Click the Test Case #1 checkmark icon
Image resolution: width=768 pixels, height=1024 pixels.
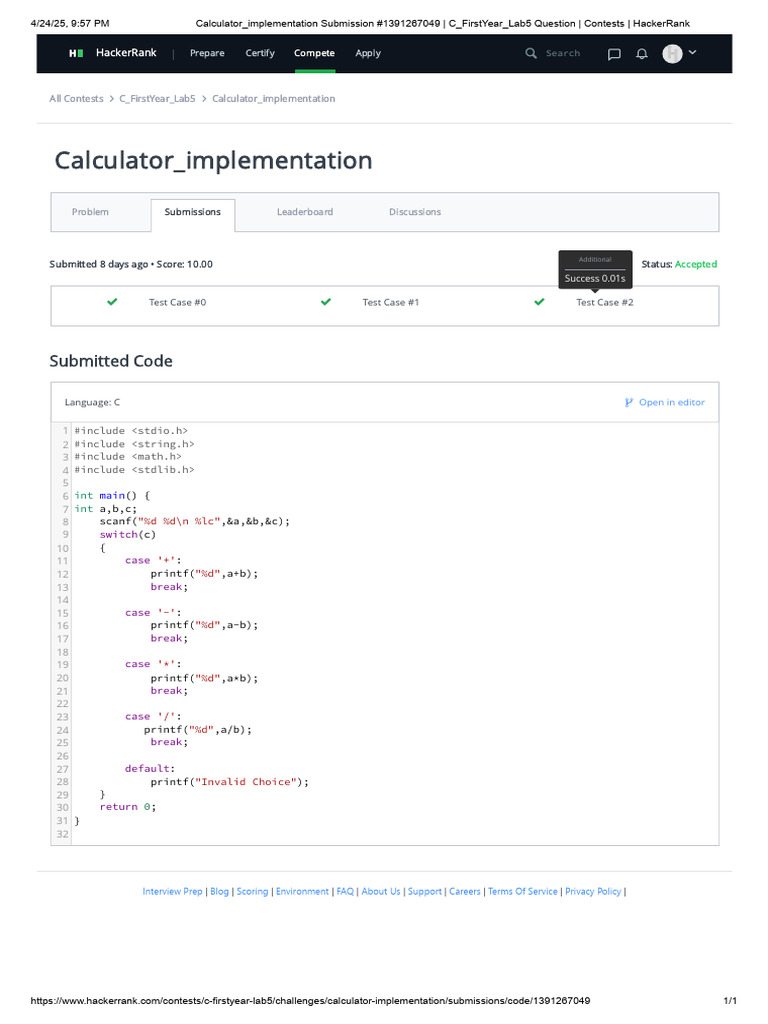point(325,301)
